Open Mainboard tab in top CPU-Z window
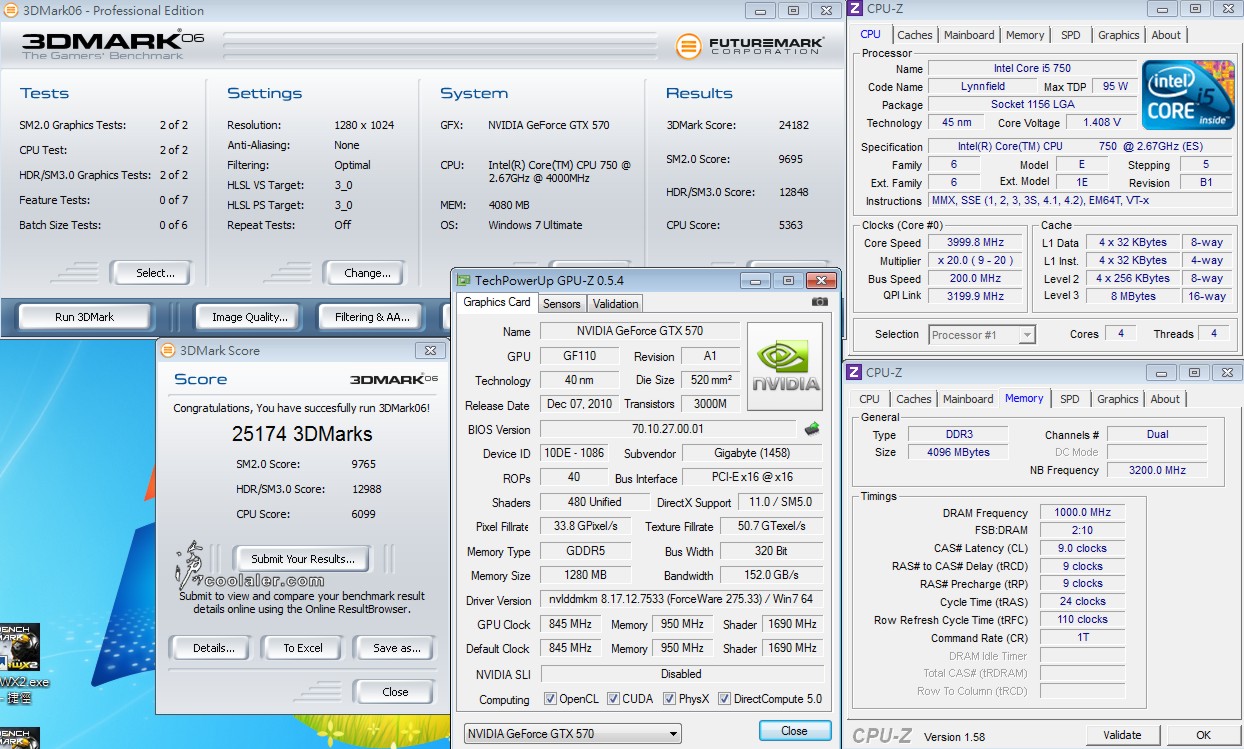This screenshot has width=1244, height=749. point(970,35)
